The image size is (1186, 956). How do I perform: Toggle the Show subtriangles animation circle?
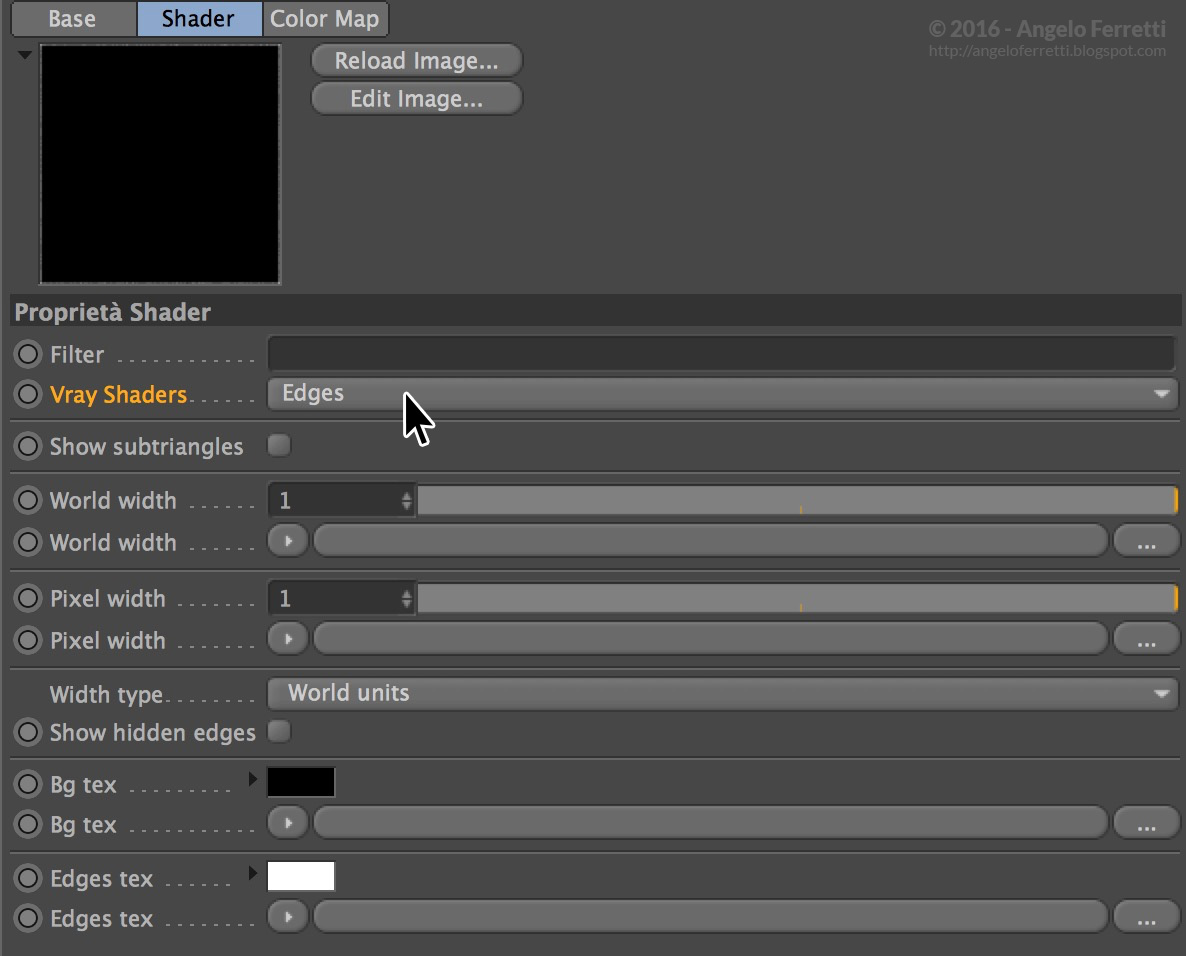pyautogui.click(x=28, y=446)
